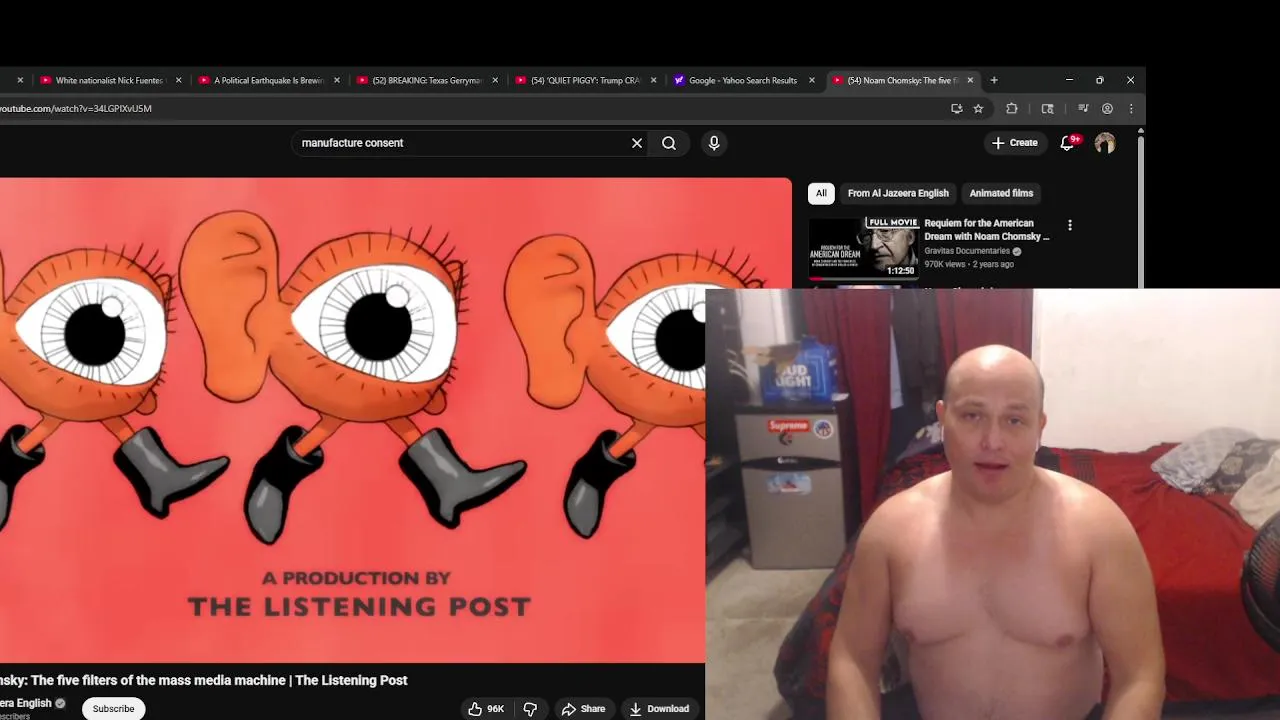
Task: Bookmark this page with star icon
Action: click(x=979, y=108)
